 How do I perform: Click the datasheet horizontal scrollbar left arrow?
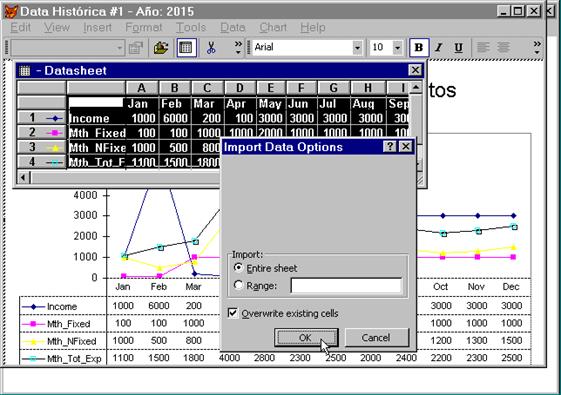(23, 177)
